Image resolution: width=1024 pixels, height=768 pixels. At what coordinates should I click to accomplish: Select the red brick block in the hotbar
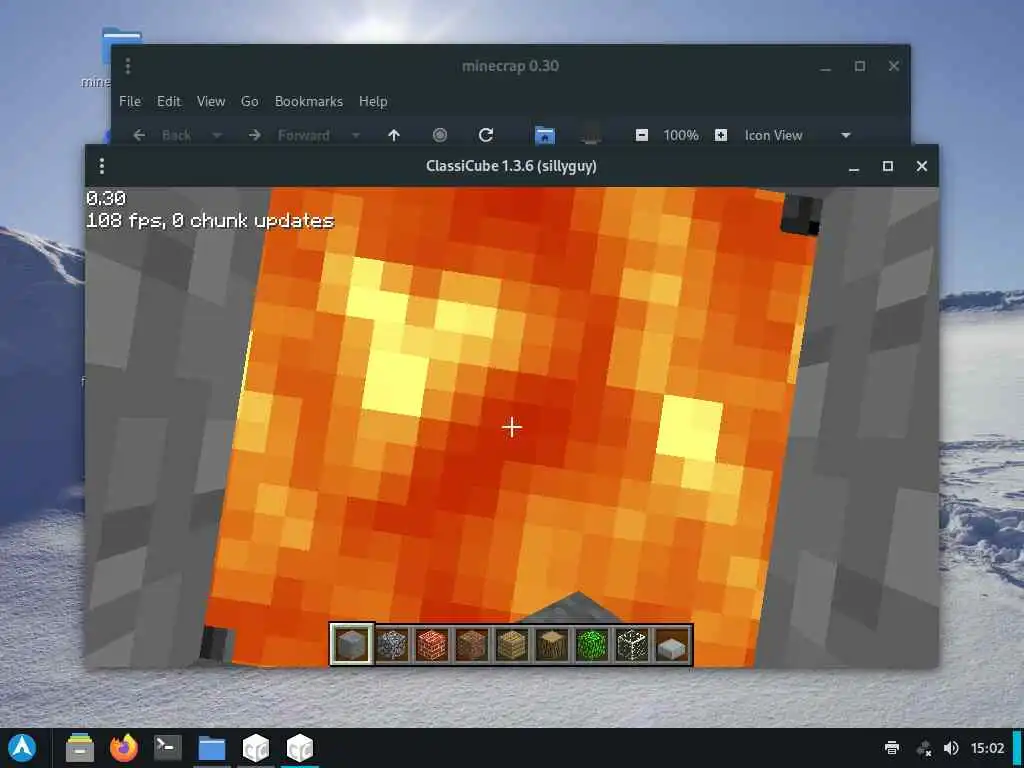[432, 644]
